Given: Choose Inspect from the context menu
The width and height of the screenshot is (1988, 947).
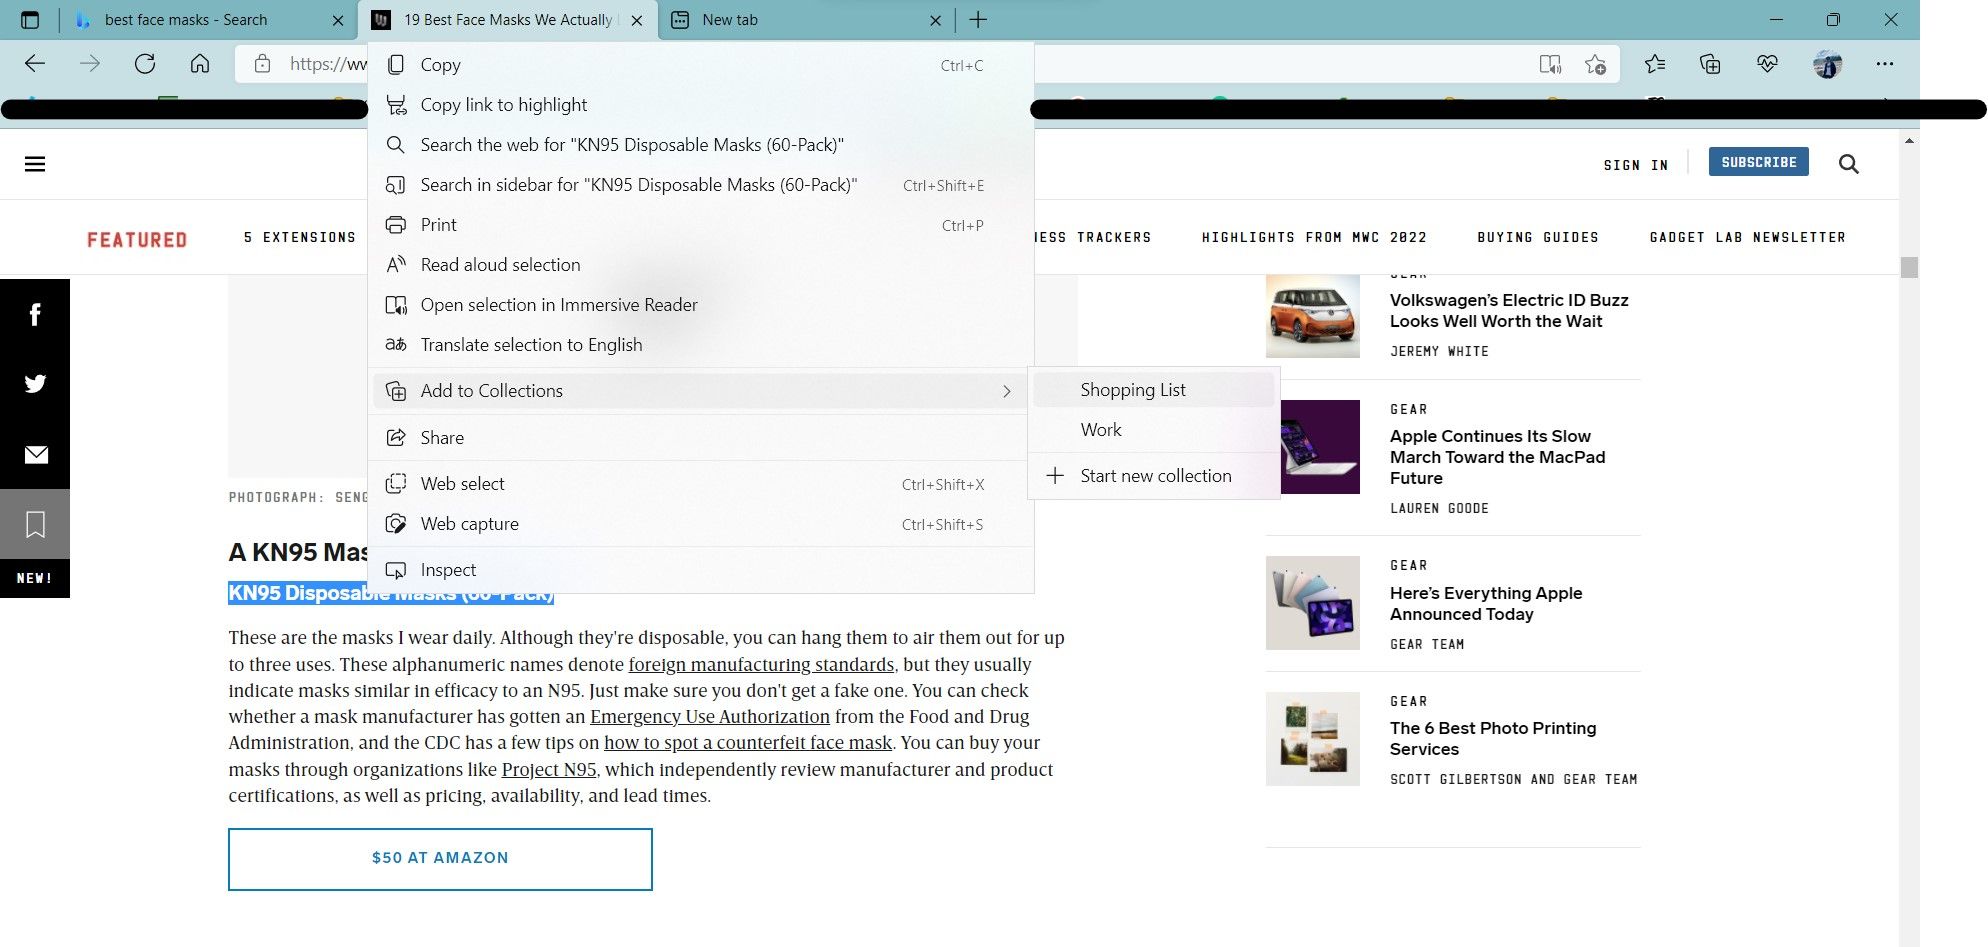Looking at the screenshot, I should 700,570.
